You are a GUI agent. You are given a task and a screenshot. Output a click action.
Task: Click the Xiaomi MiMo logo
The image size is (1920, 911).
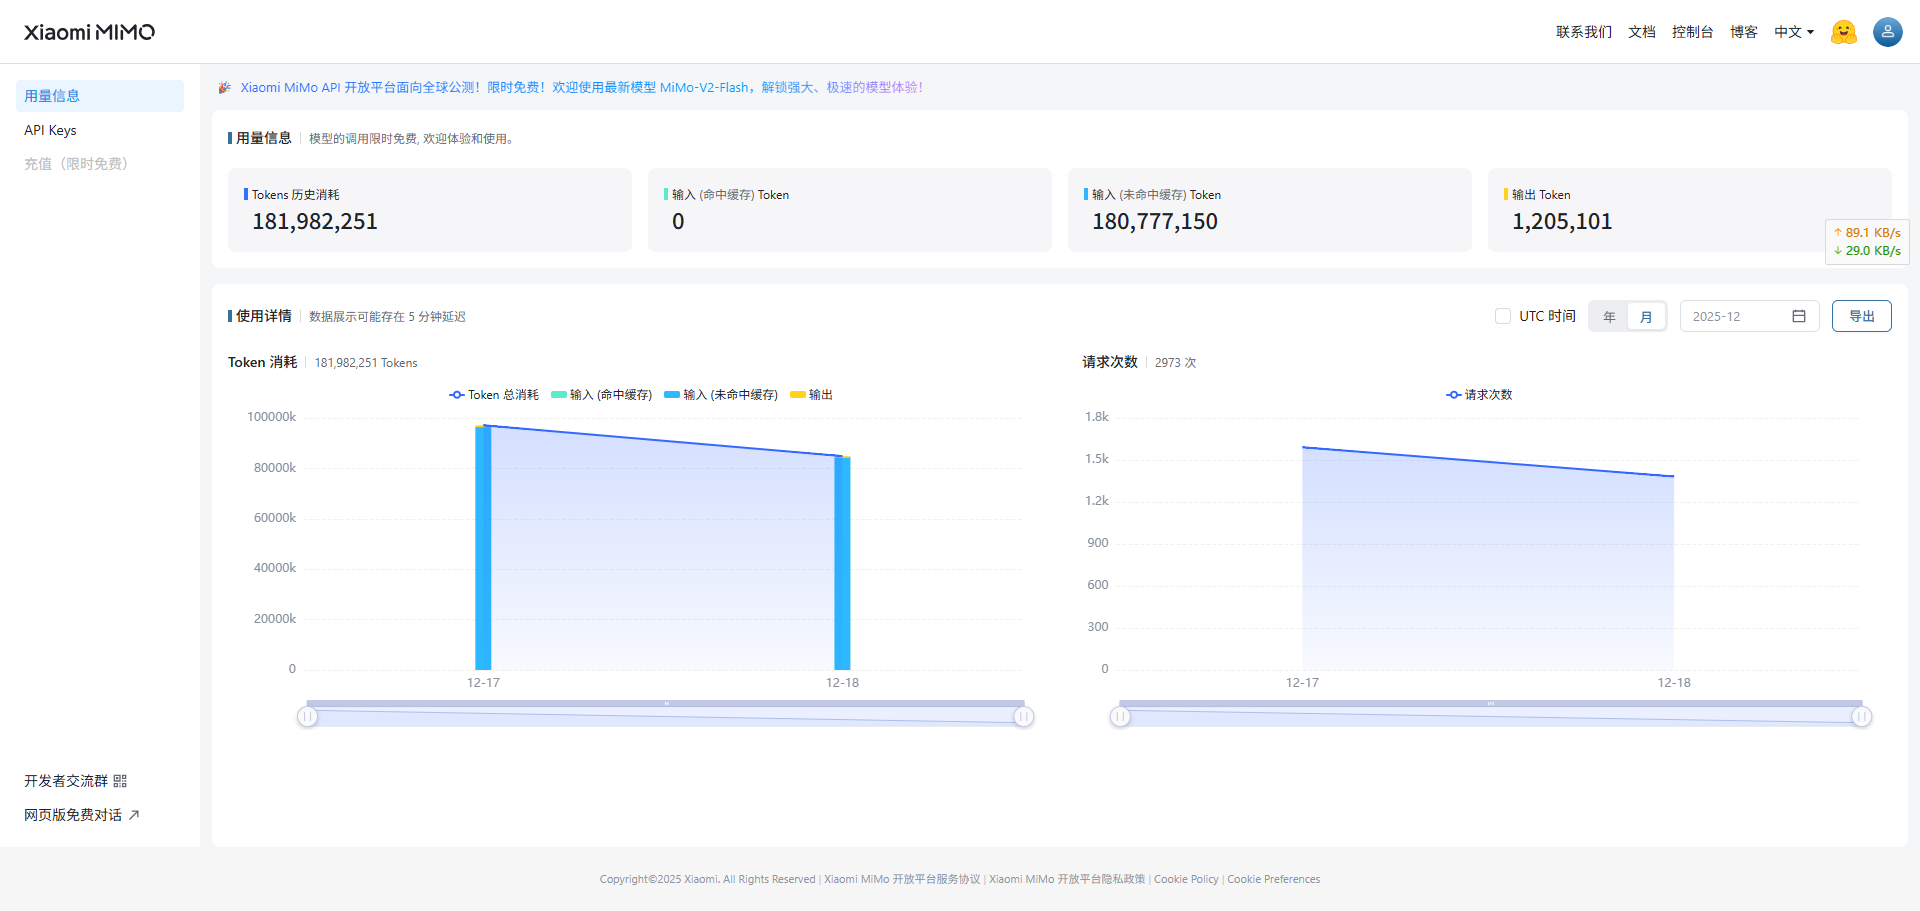89,32
